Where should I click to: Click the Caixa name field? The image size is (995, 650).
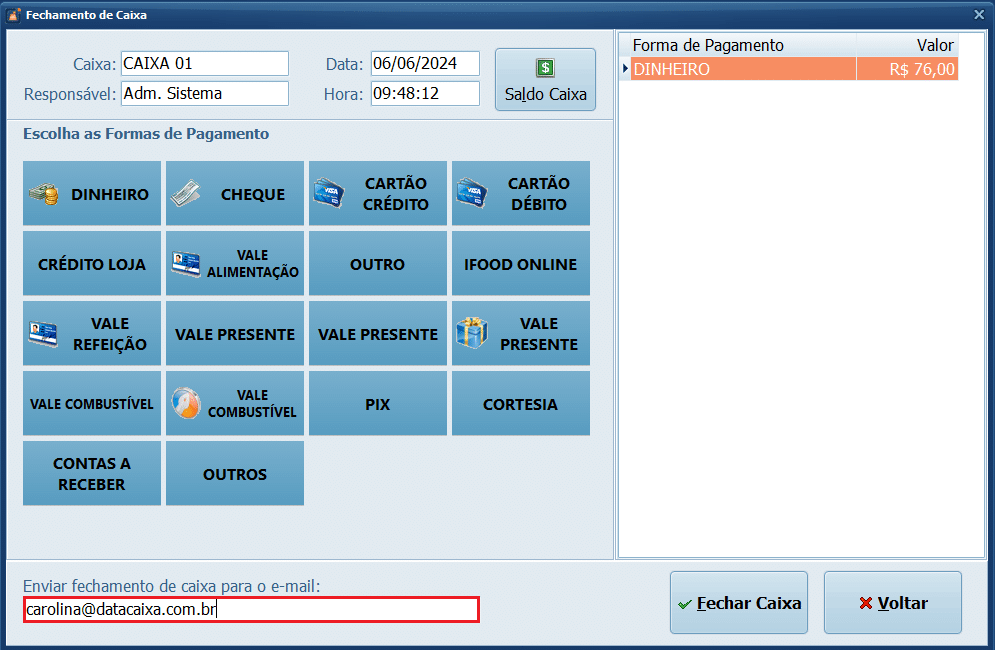[204, 64]
